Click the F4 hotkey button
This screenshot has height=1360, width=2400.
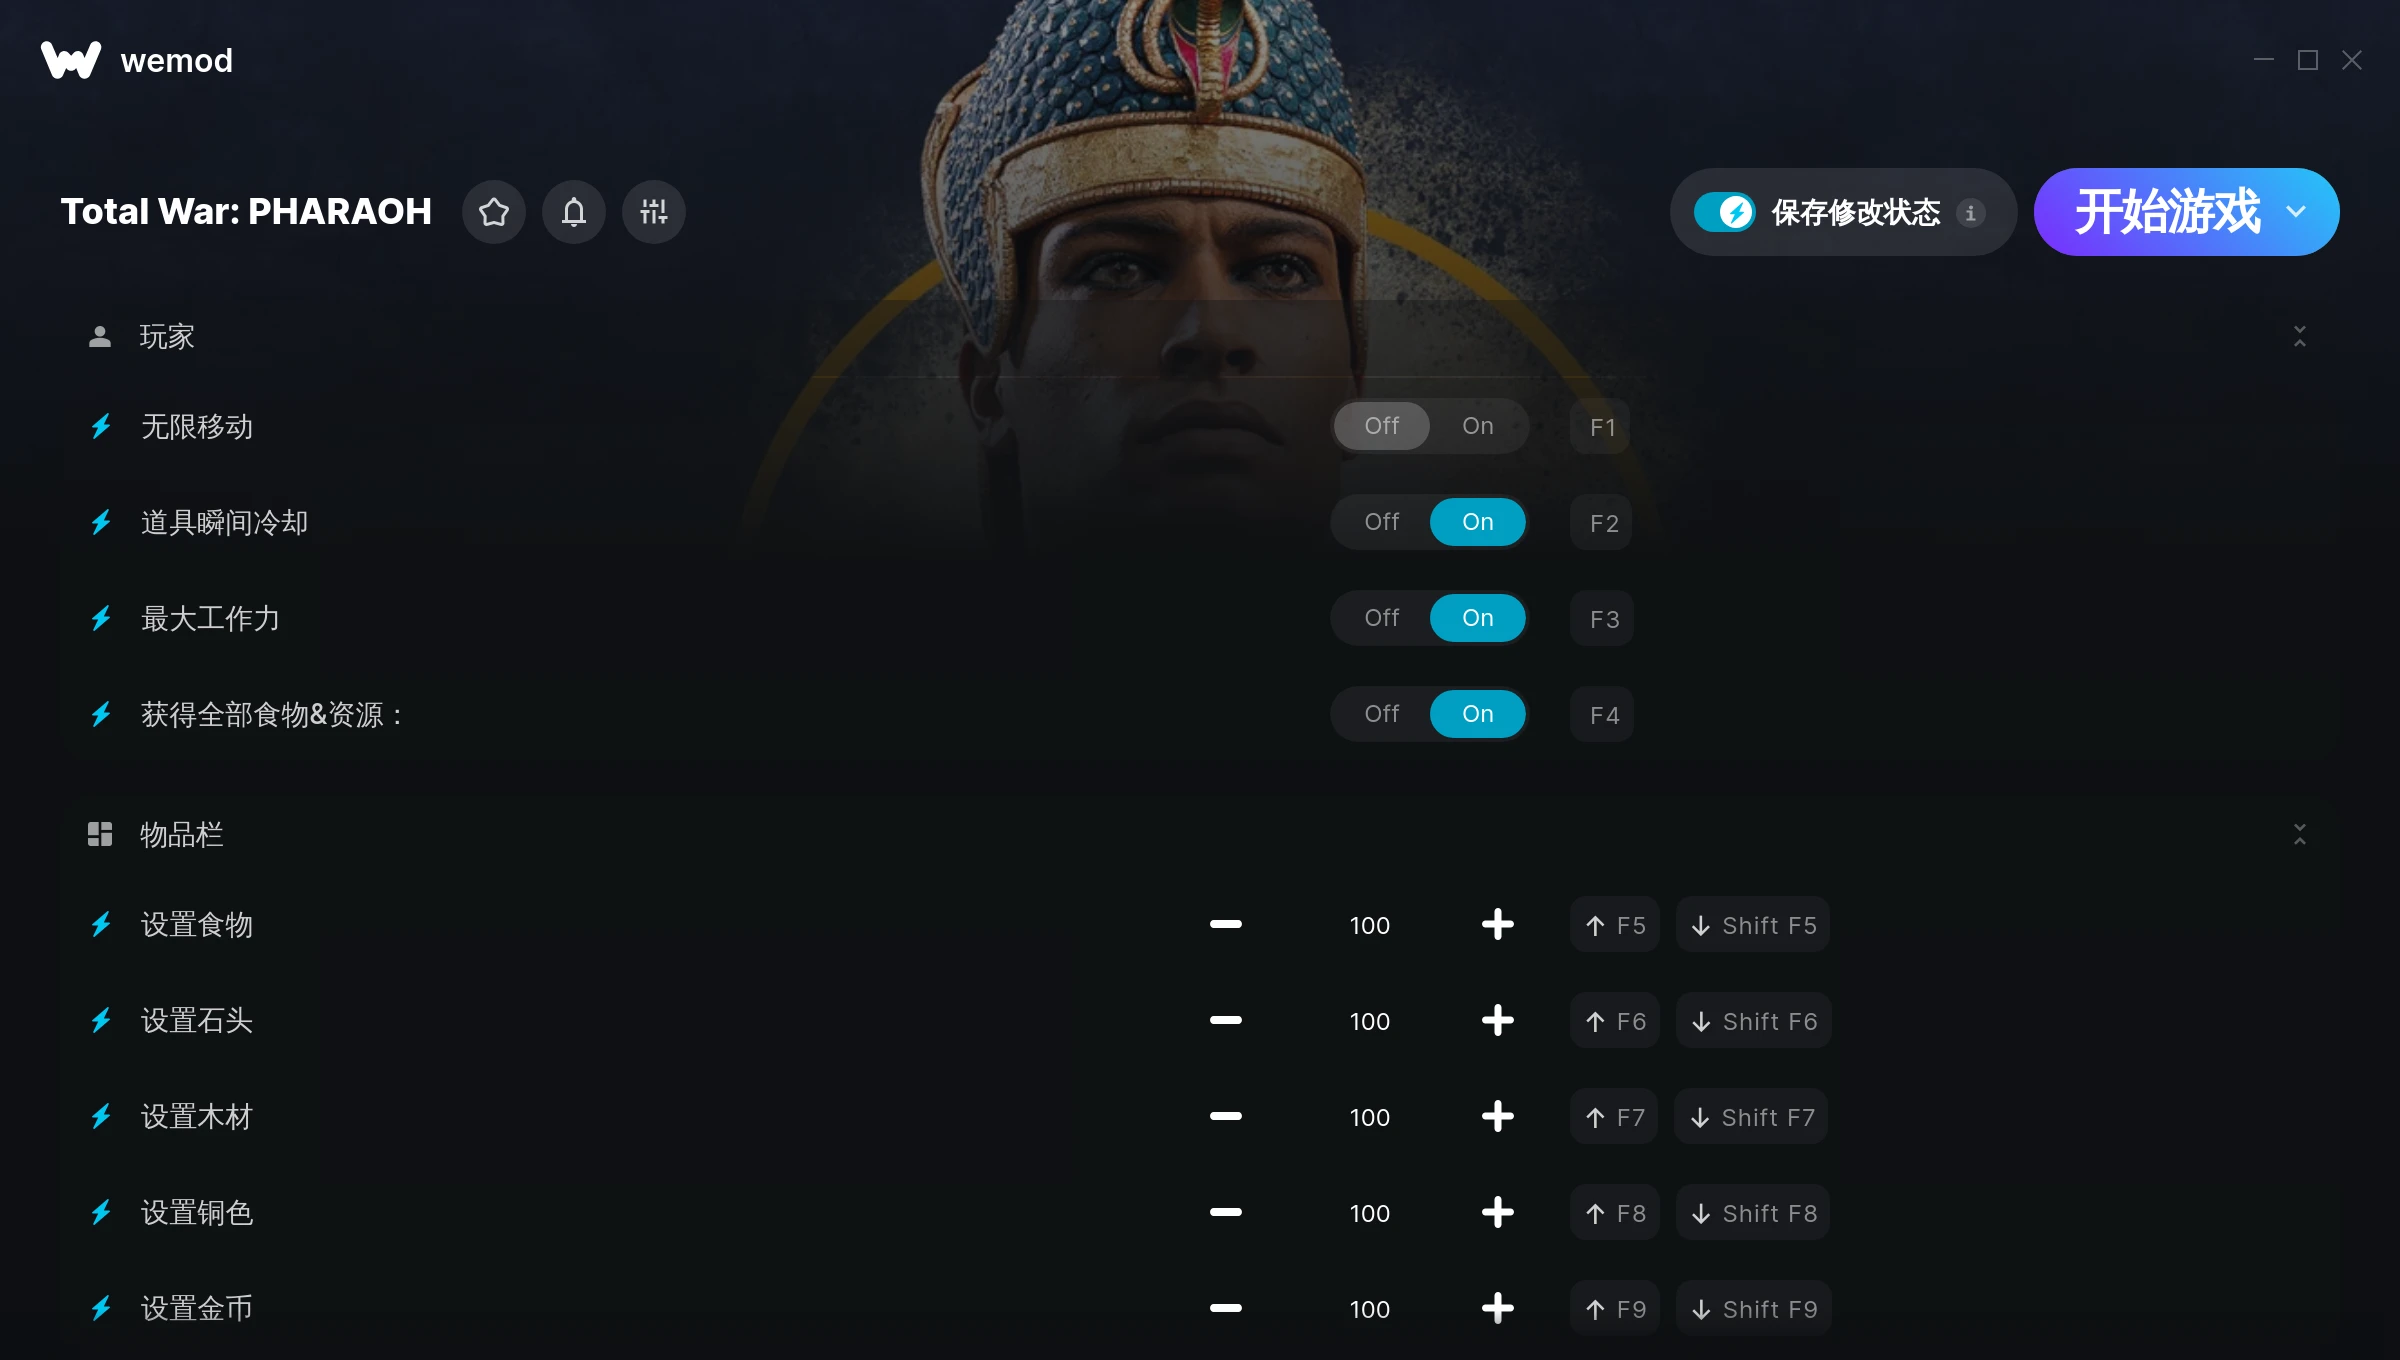pyautogui.click(x=1603, y=714)
